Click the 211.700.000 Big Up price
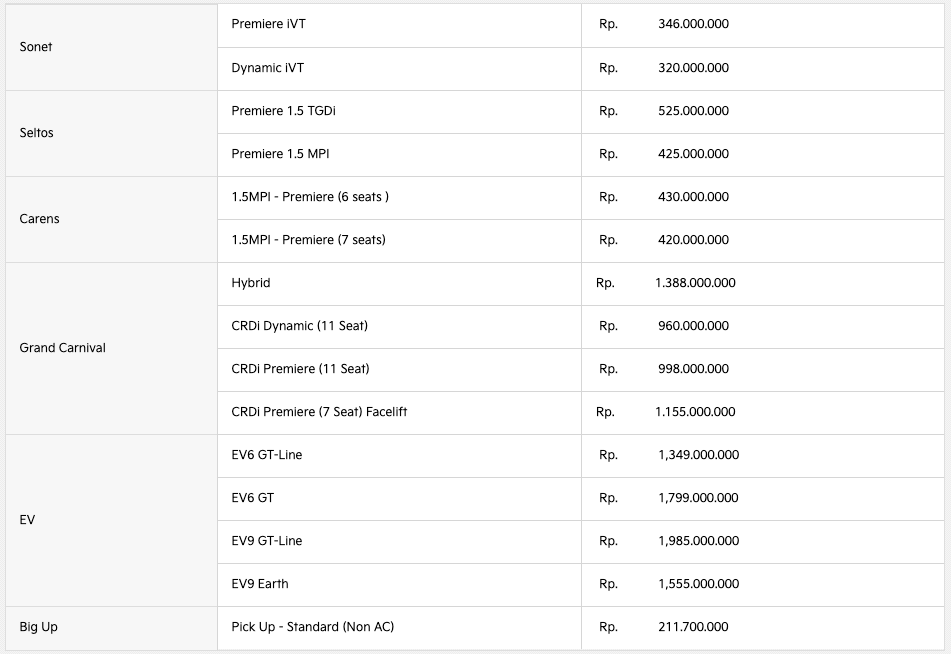951x654 pixels. pos(693,627)
